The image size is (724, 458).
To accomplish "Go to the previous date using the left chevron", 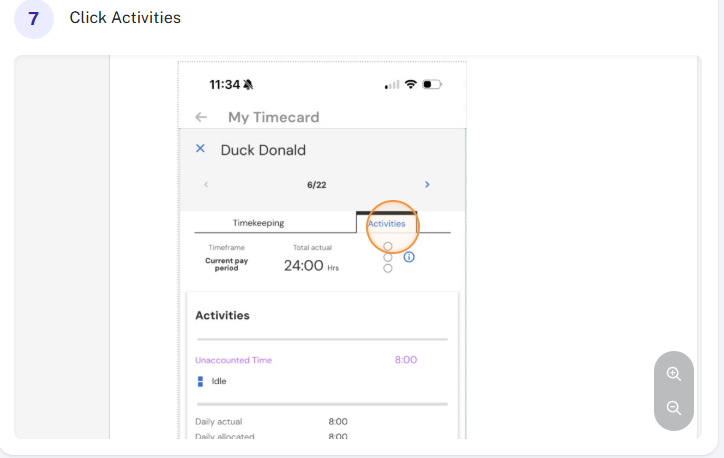I will (x=206, y=185).
